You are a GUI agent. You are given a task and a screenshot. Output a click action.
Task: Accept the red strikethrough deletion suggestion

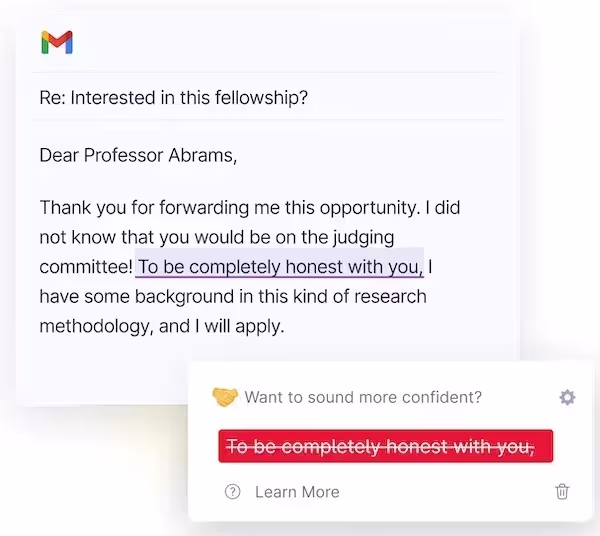pyautogui.click(x=385, y=446)
